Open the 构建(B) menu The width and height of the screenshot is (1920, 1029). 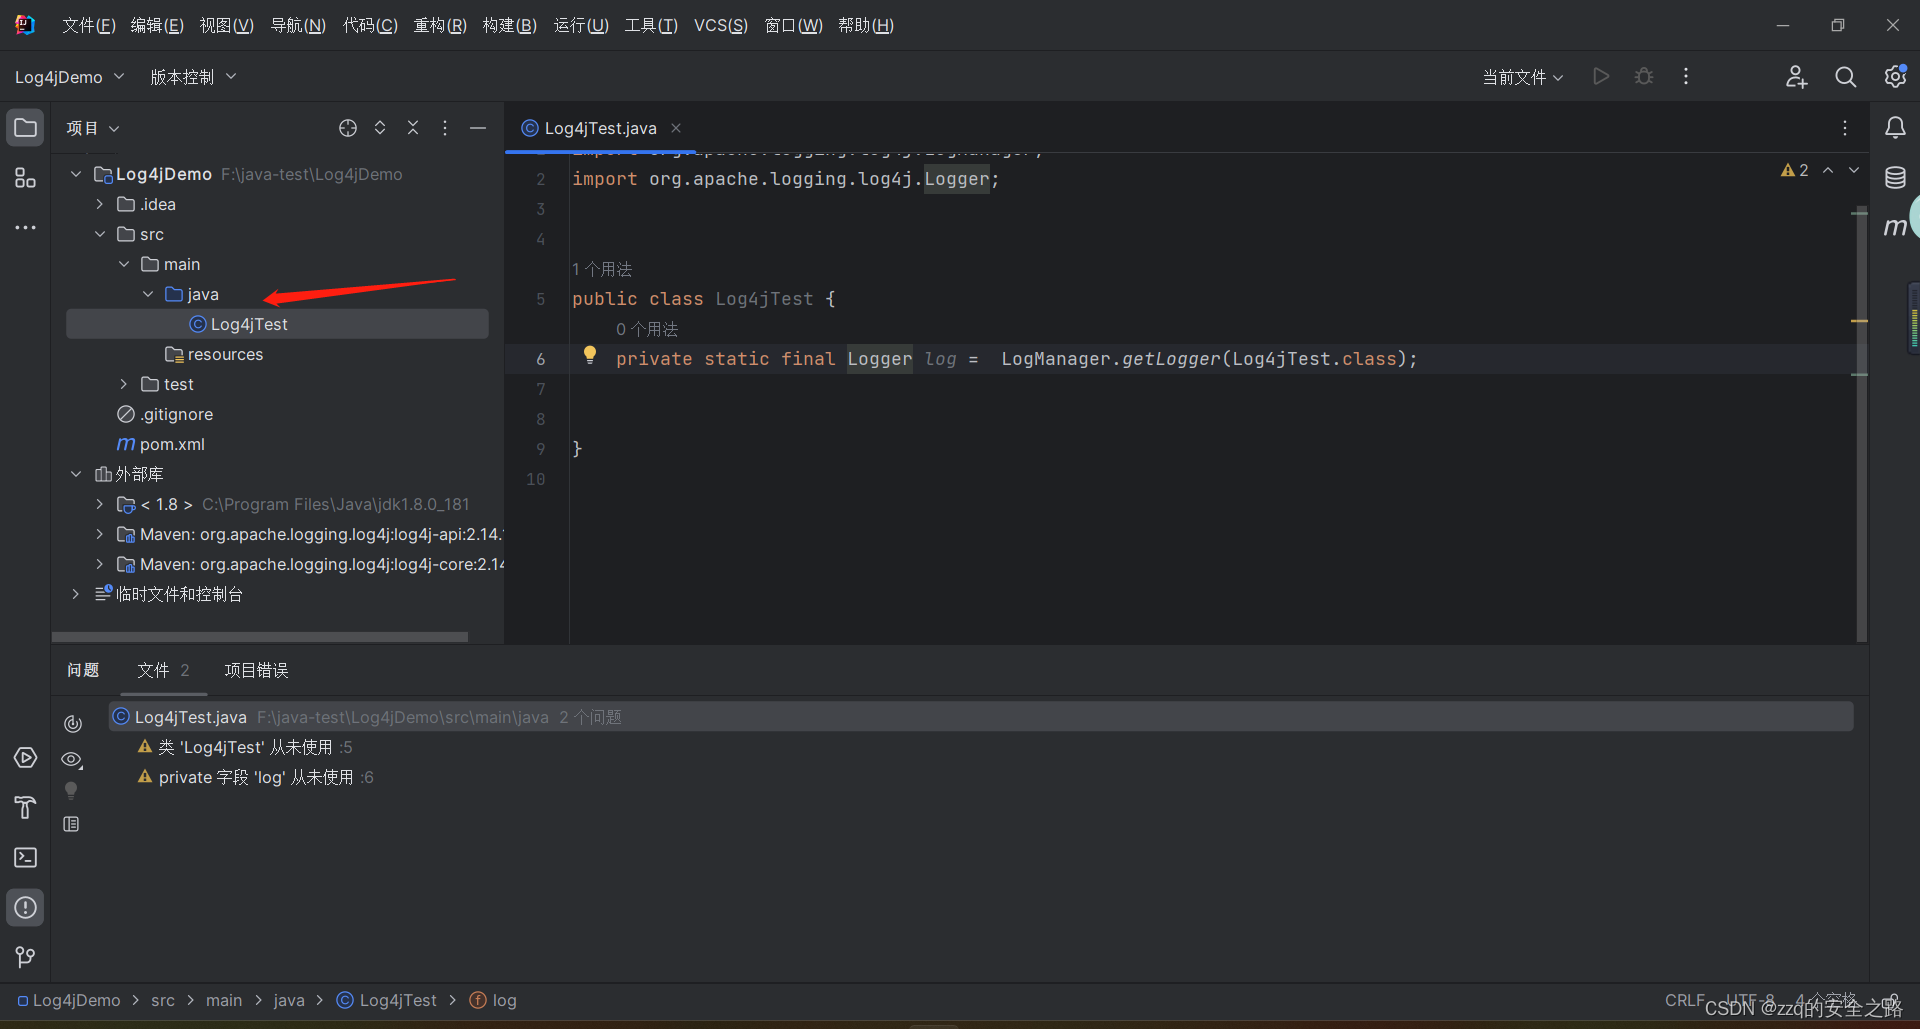click(x=510, y=25)
